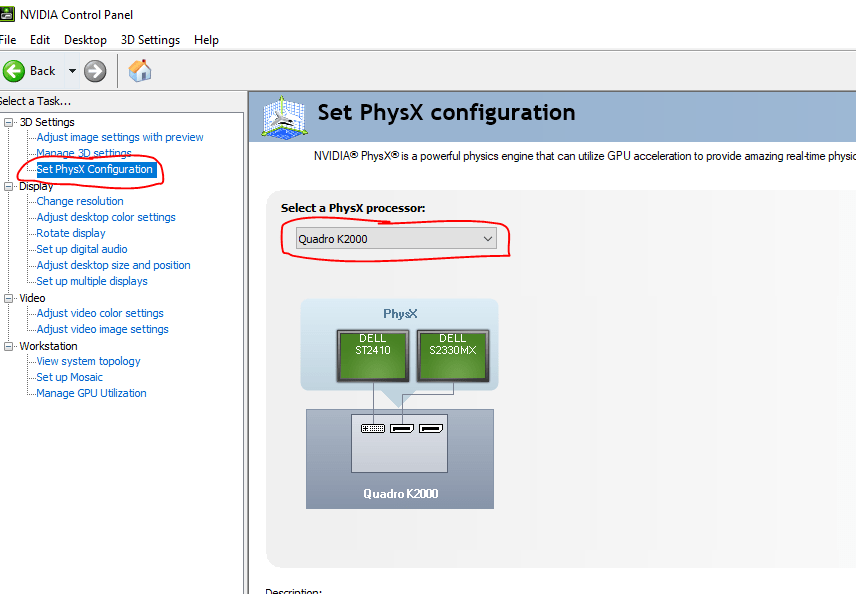Open Set up digital audio
The width and height of the screenshot is (856, 594).
(x=81, y=249)
